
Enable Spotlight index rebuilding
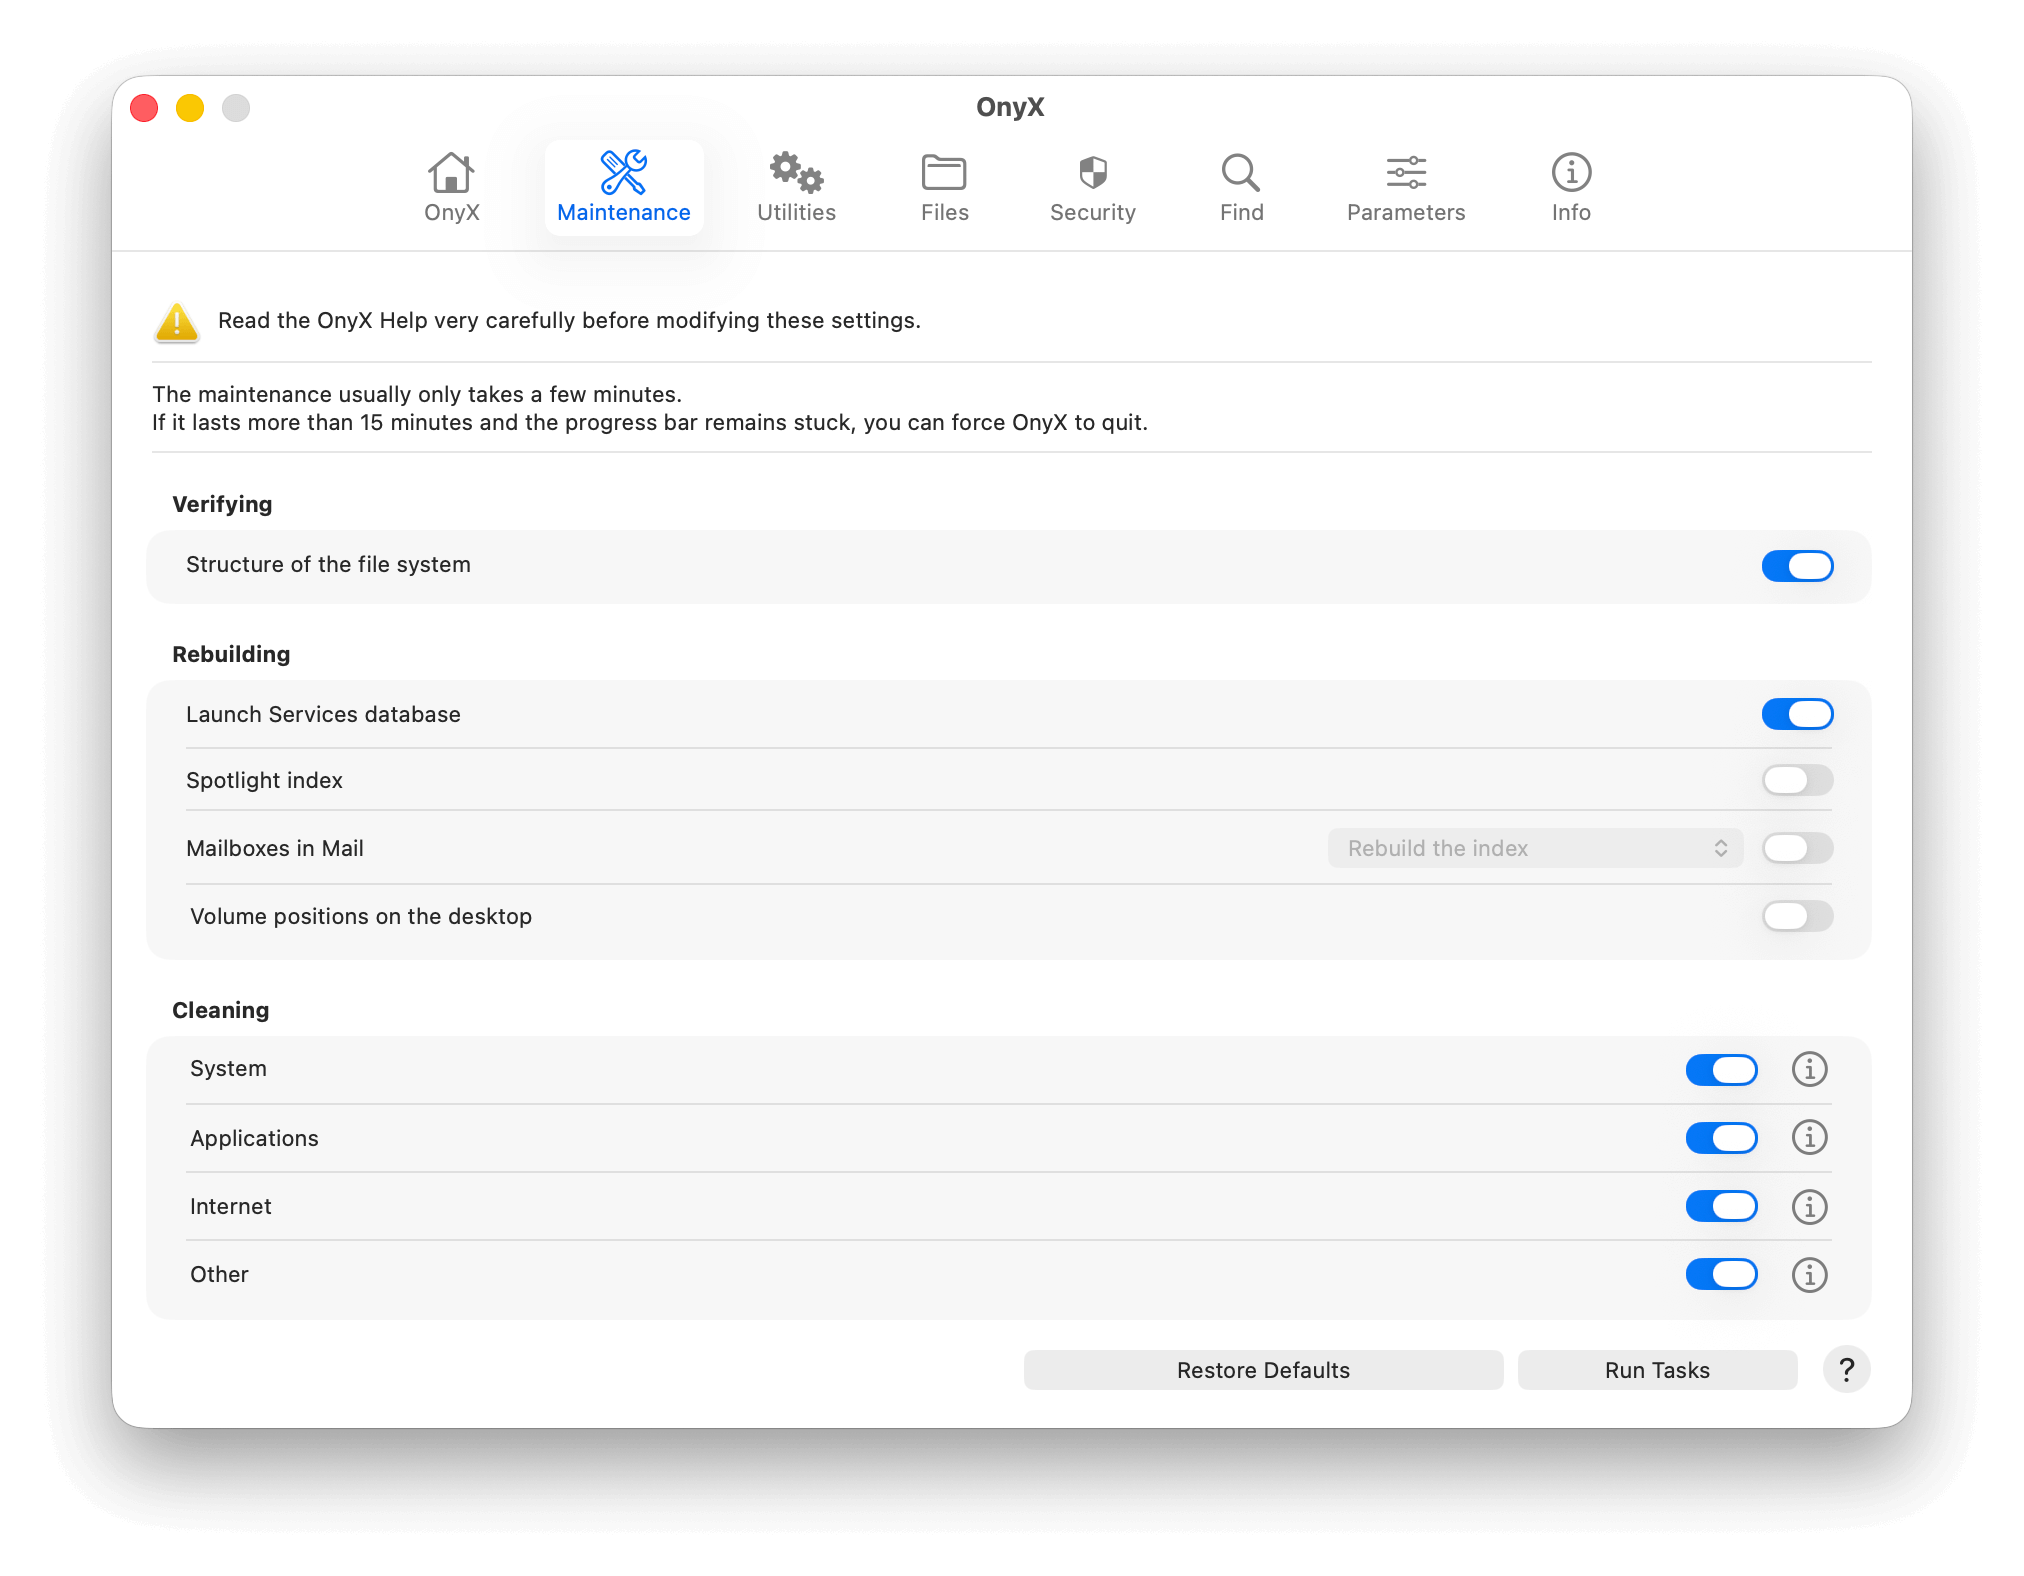pos(1797,780)
